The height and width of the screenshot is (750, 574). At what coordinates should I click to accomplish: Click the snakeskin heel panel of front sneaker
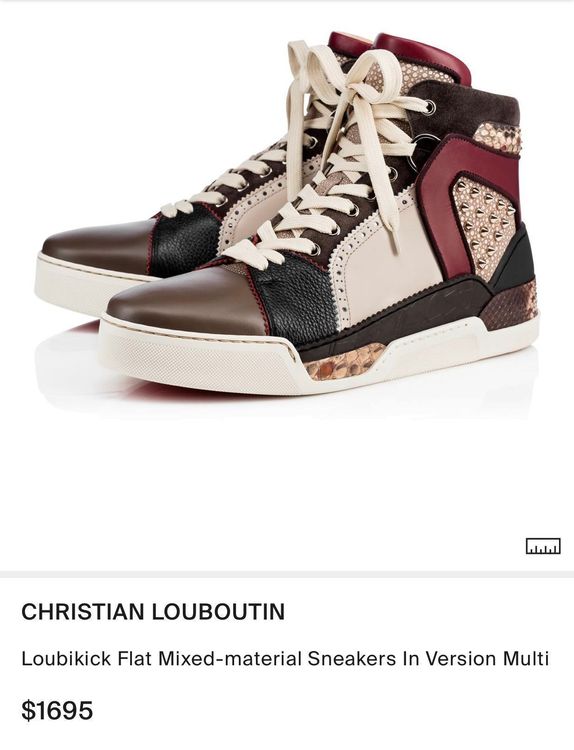[x=509, y=306]
